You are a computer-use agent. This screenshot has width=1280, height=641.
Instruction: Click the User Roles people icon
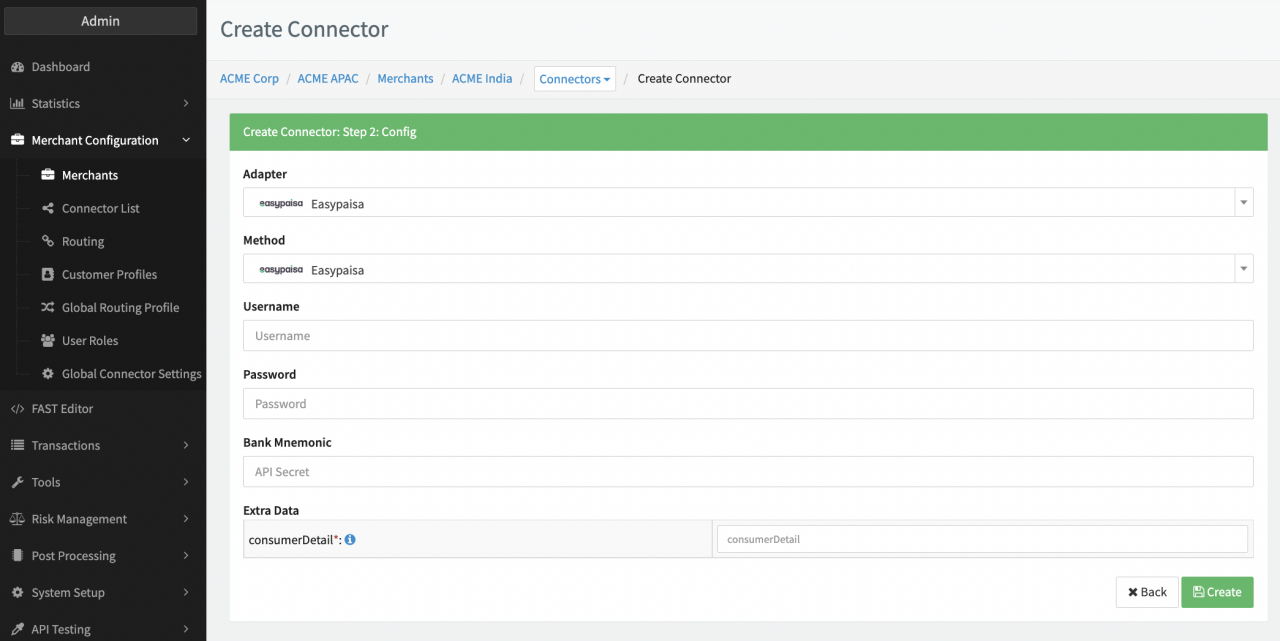pyautogui.click(x=48, y=341)
